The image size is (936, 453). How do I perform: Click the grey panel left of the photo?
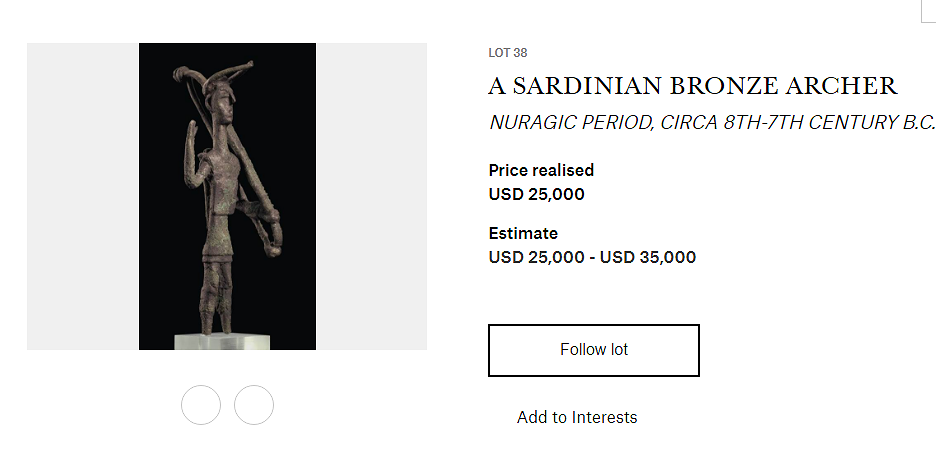(82, 196)
